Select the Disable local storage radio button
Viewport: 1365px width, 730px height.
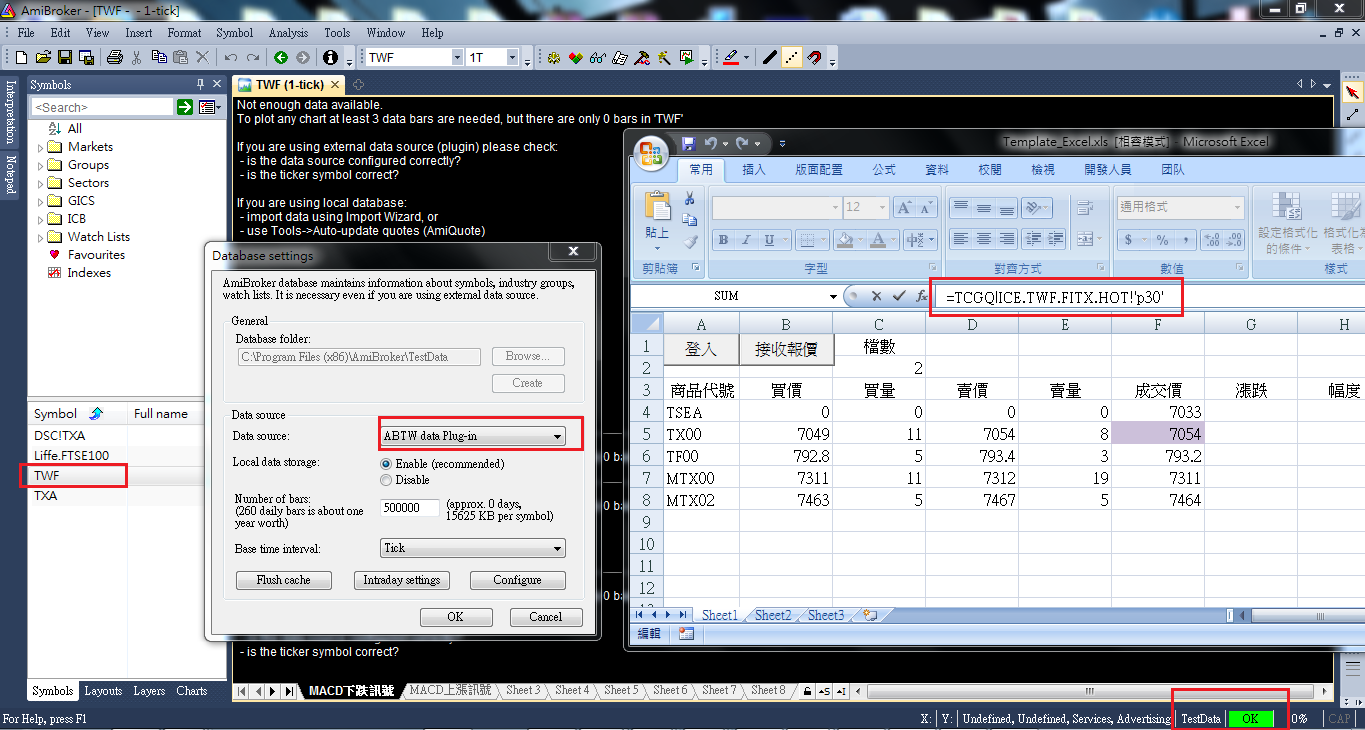point(386,480)
